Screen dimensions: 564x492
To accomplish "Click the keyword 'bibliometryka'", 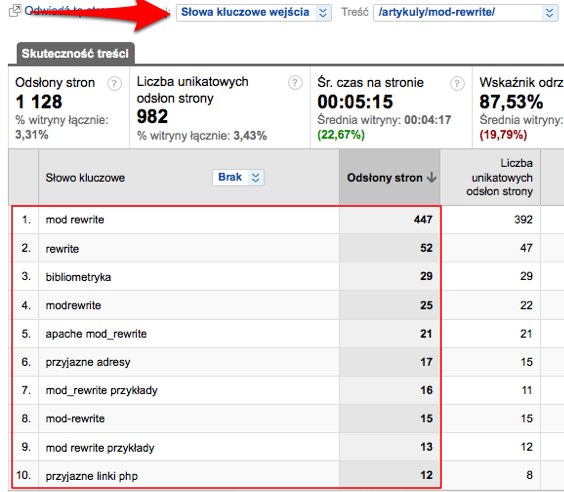I will pos(78,277).
